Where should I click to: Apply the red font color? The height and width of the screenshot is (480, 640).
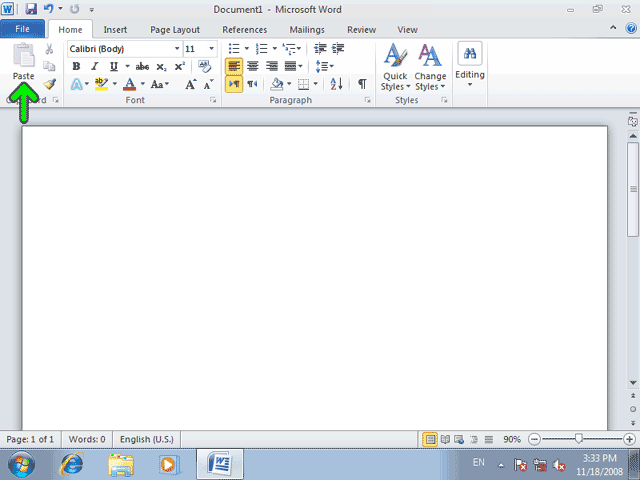pos(129,84)
